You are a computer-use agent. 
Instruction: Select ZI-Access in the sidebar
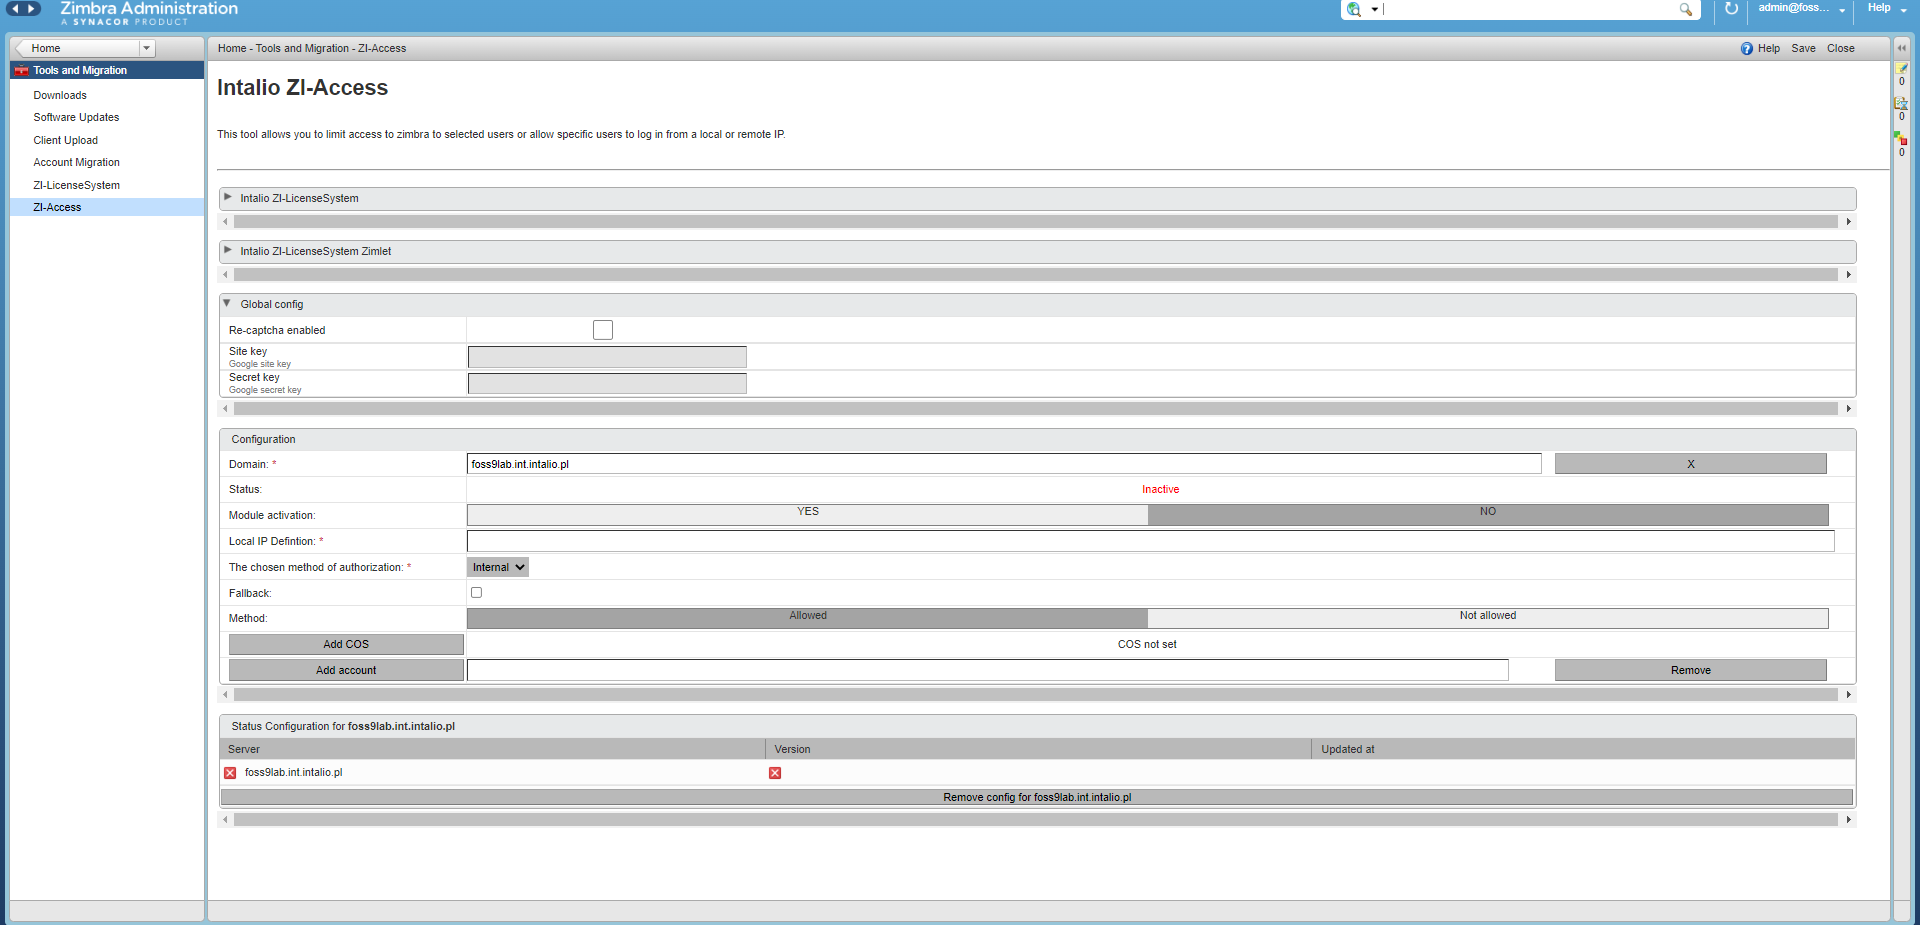(x=107, y=207)
